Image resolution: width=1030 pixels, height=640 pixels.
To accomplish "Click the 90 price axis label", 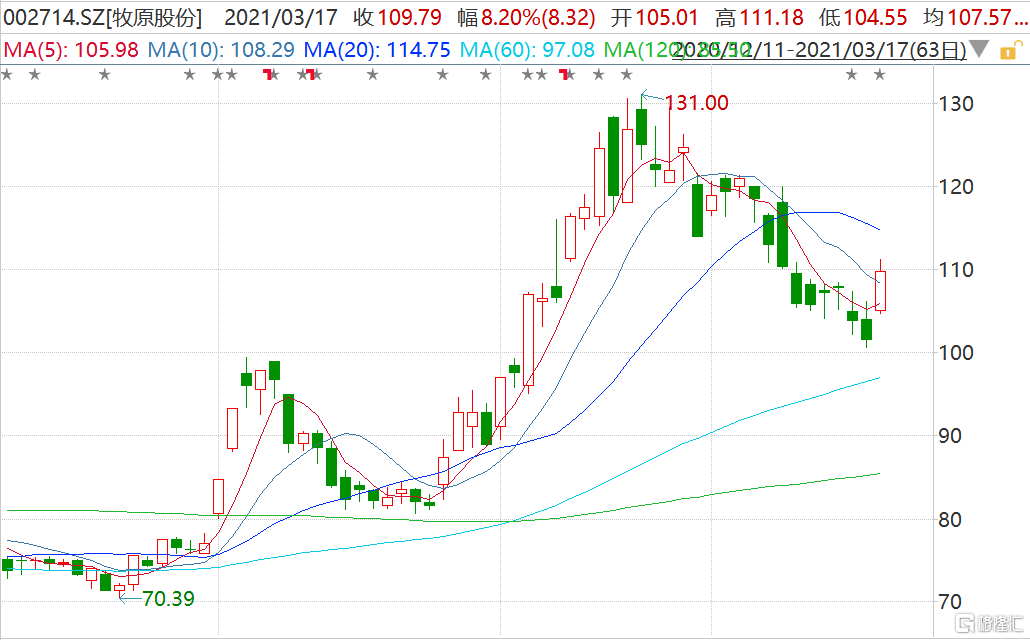I will pyautogui.click(x=949, y=436).
